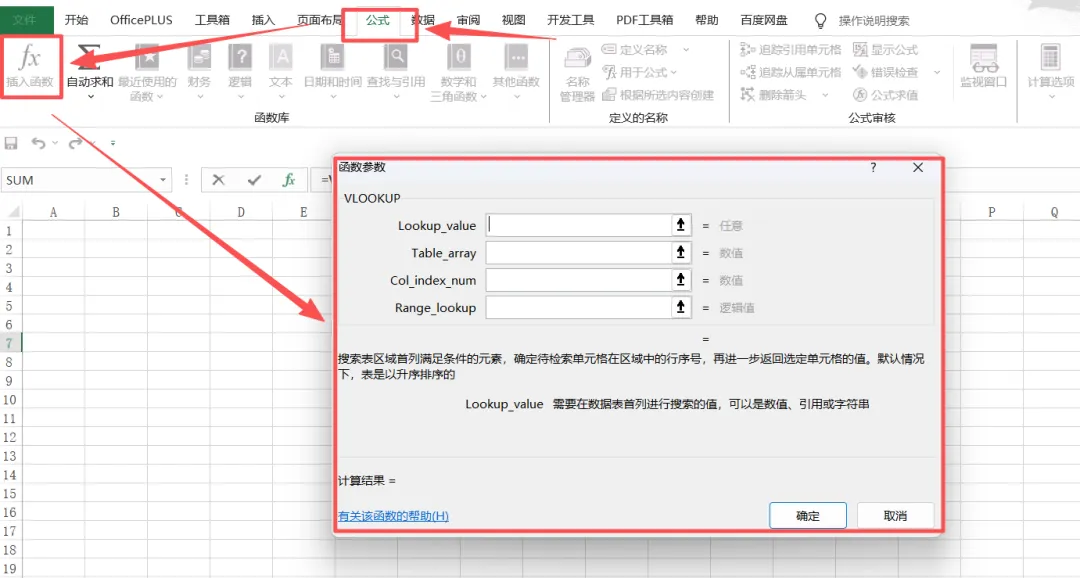Open More Functions (其他函数) icon

point(517,58)
